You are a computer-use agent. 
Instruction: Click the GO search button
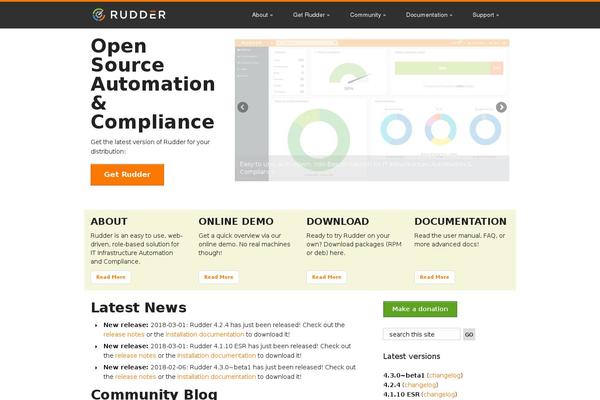pos(469,335)
